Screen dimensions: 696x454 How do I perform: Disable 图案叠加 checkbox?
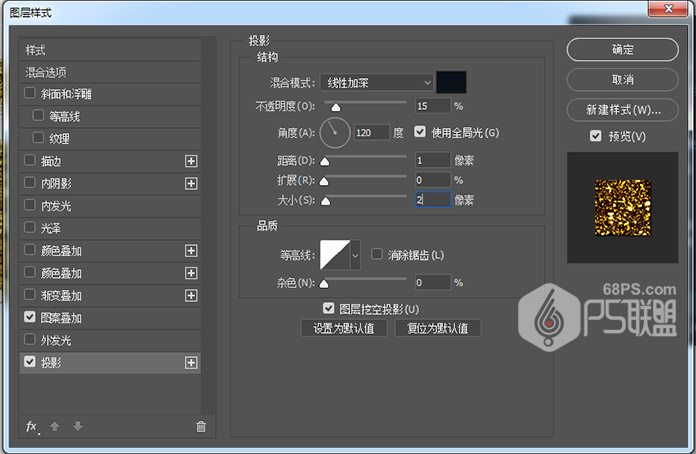click(x=30, y=317)
